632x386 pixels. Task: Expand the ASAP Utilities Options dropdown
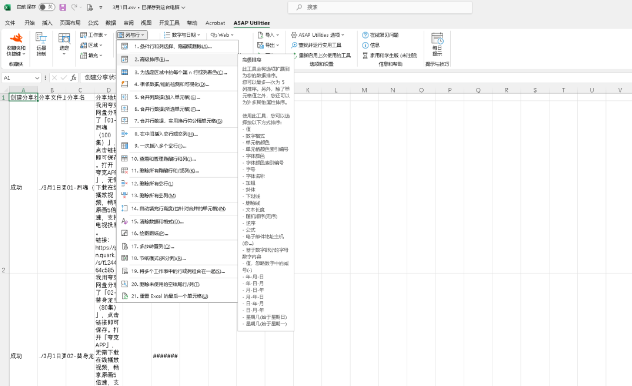318,35
